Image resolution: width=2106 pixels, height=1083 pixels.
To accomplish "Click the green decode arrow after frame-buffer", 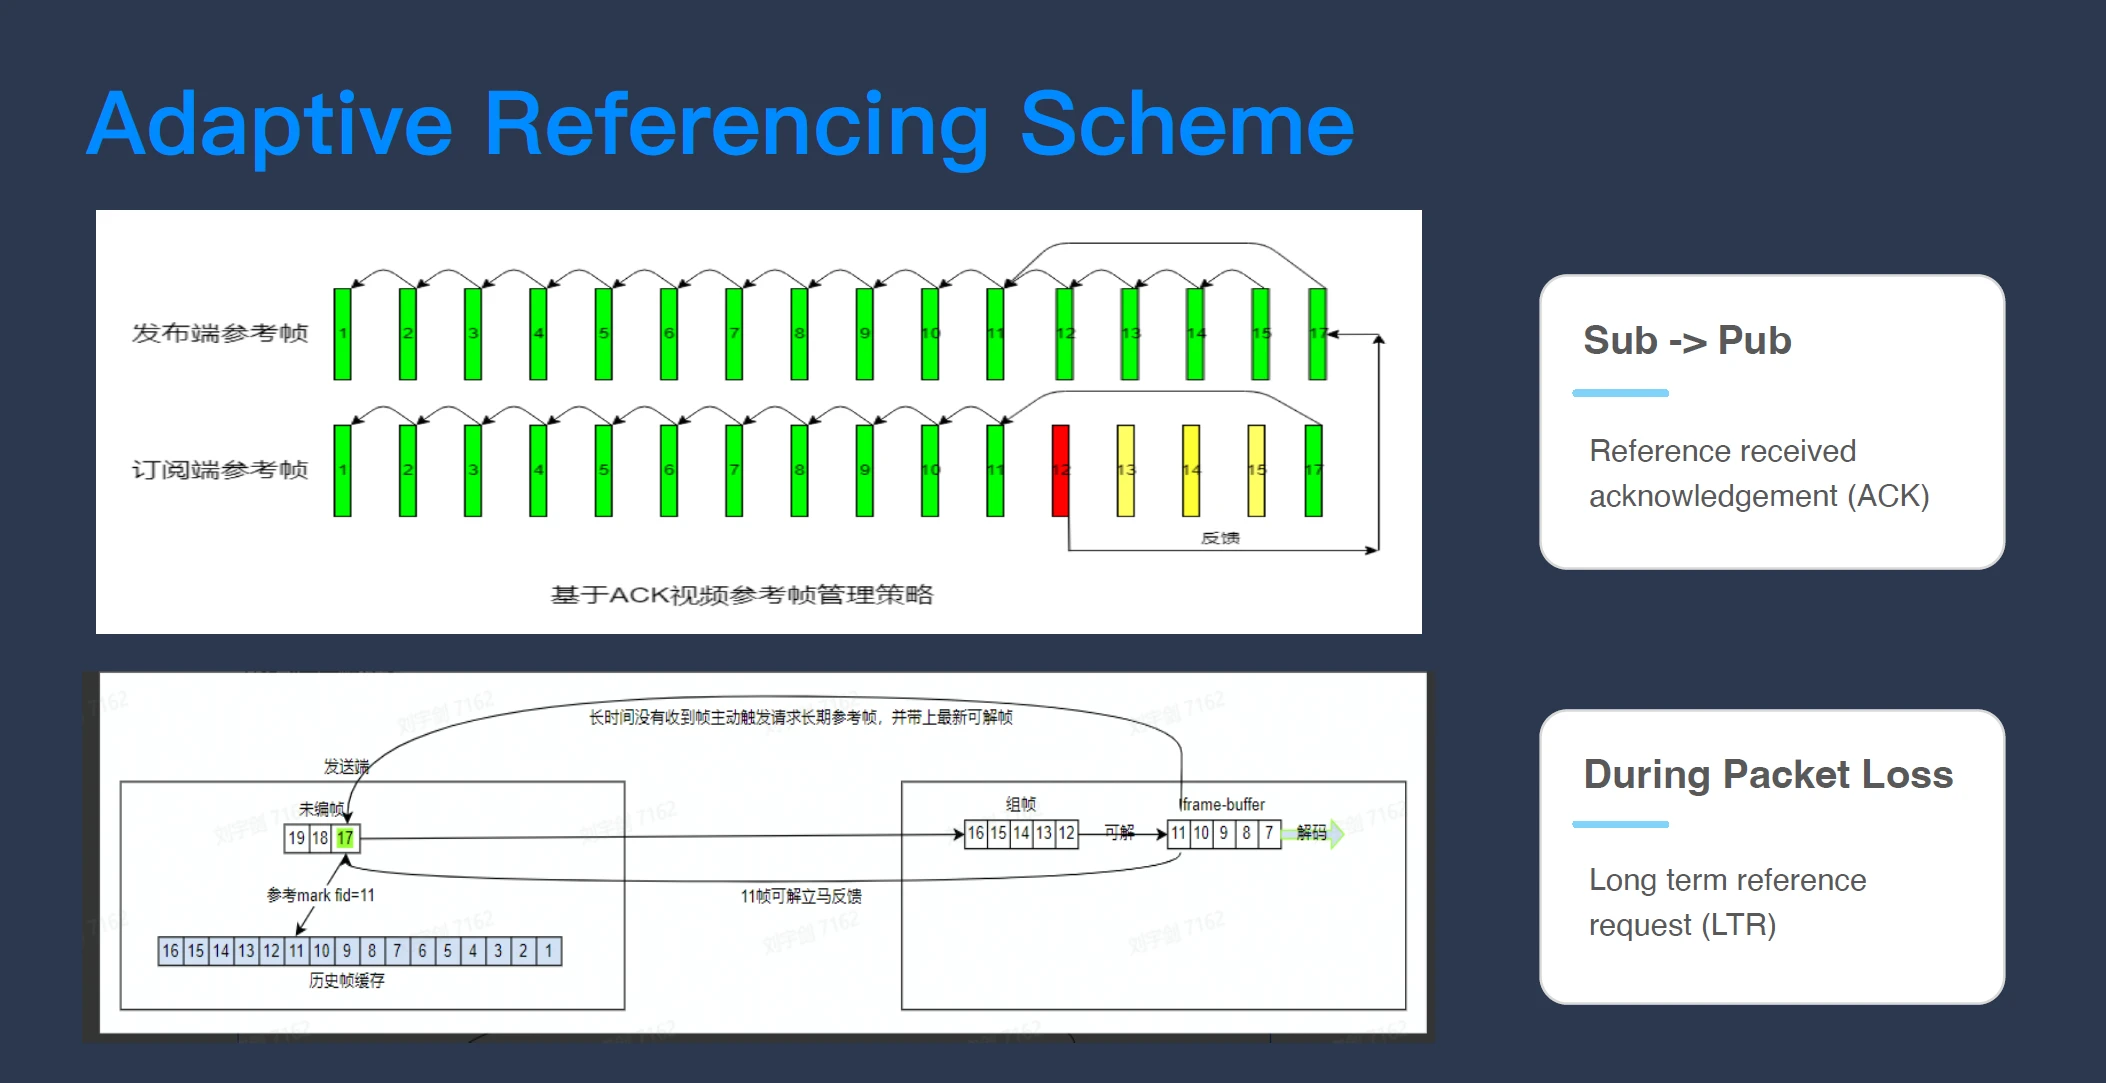I will click(x=1336, y=833).
